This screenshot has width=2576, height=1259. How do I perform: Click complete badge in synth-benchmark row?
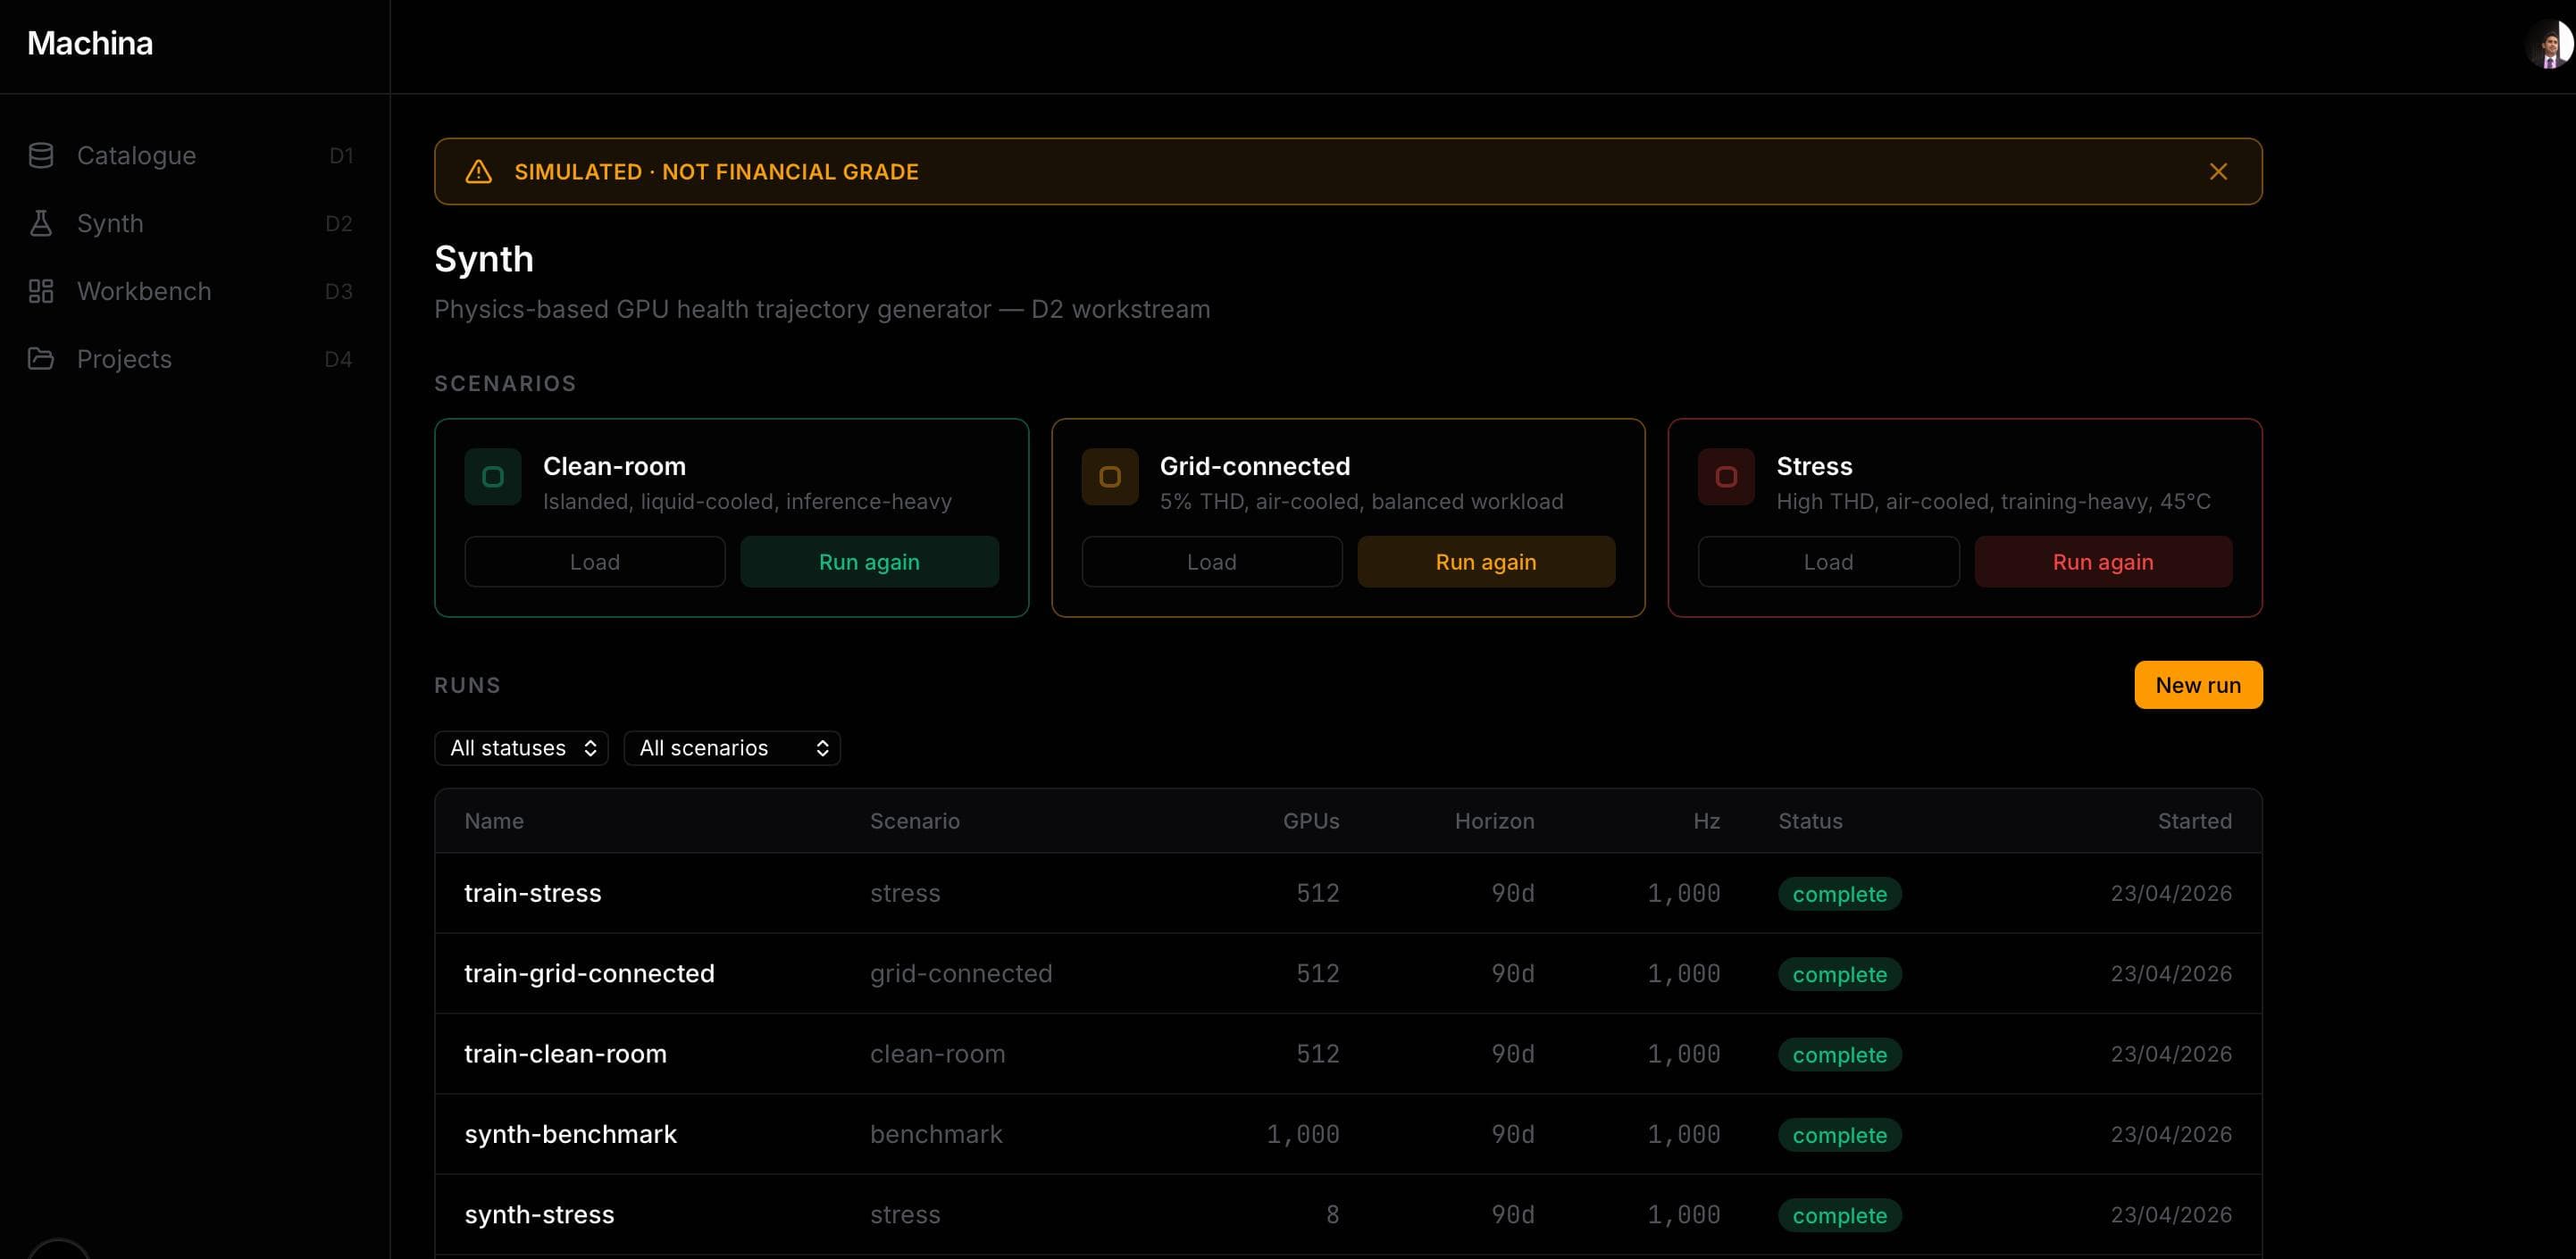point(1839,1135)
